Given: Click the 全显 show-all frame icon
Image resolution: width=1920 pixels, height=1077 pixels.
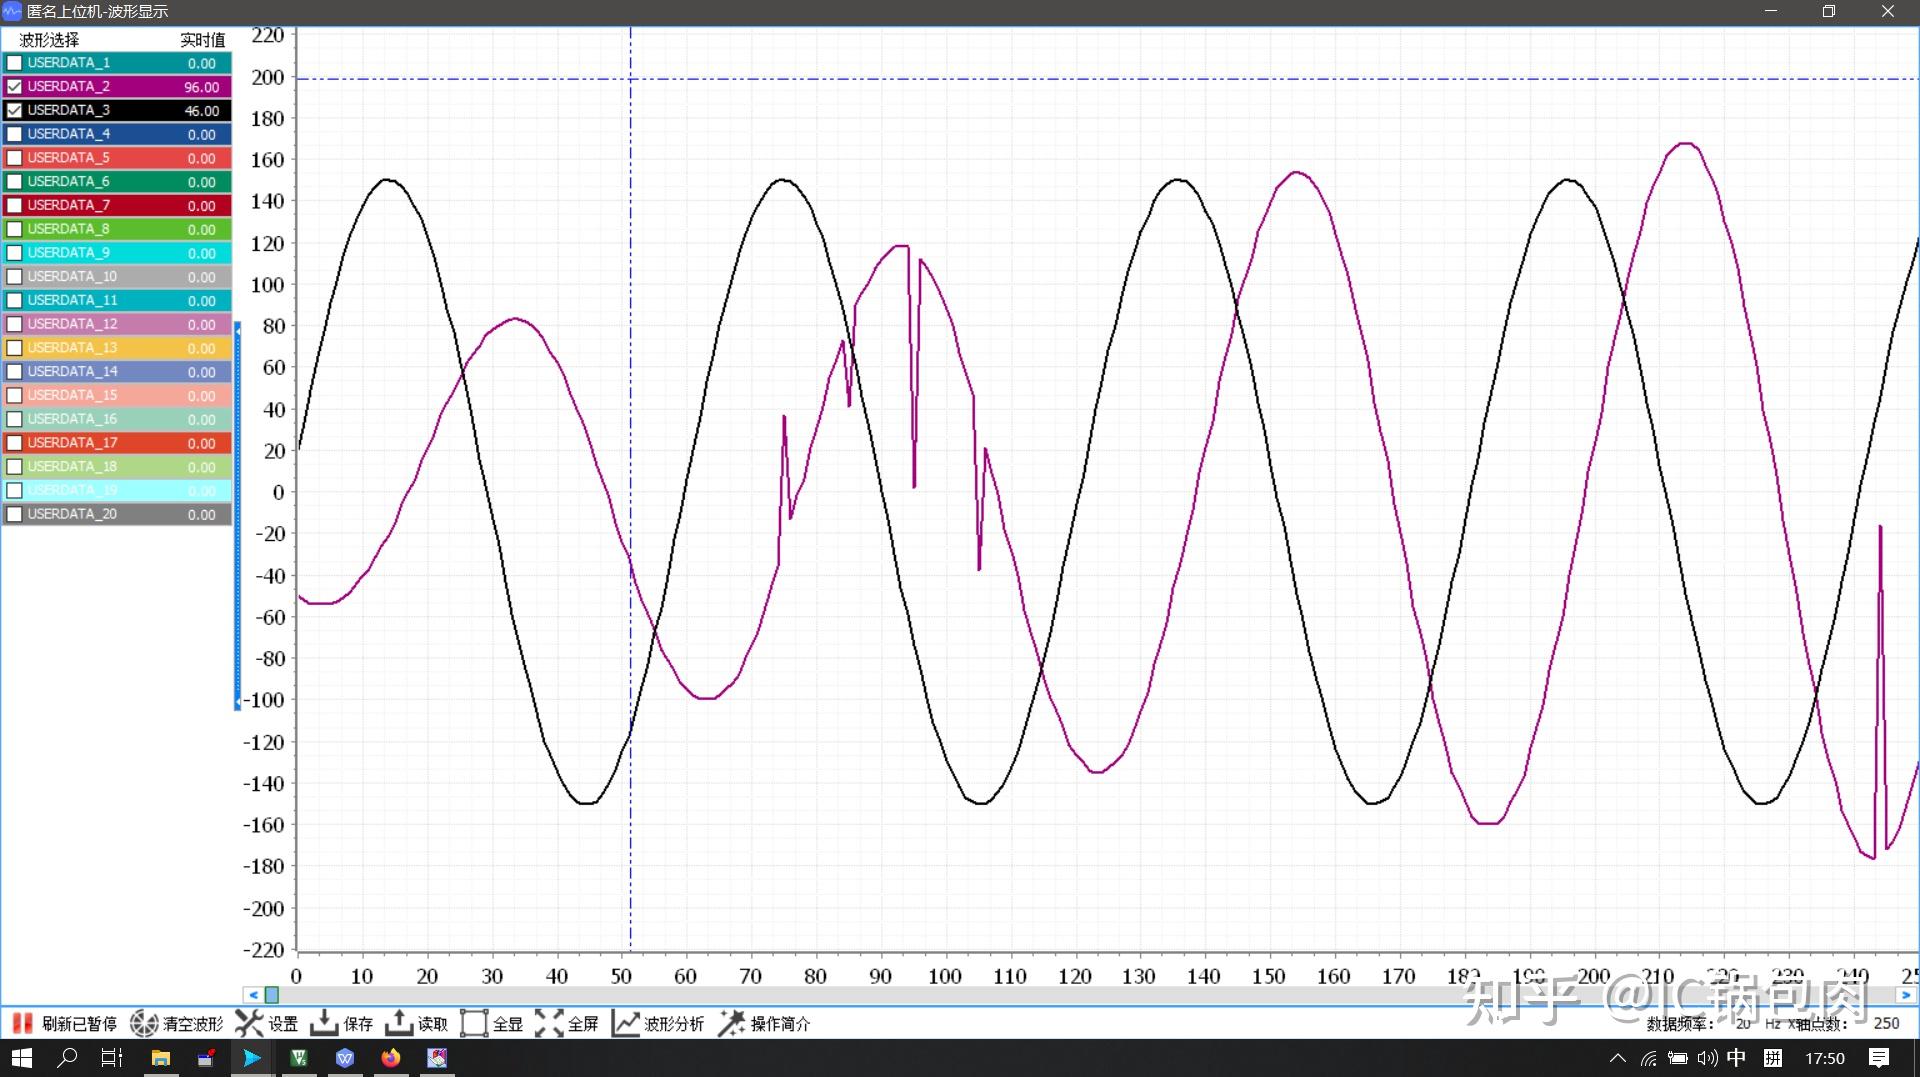Looking at the screenshot, I should coord(474,1023).
